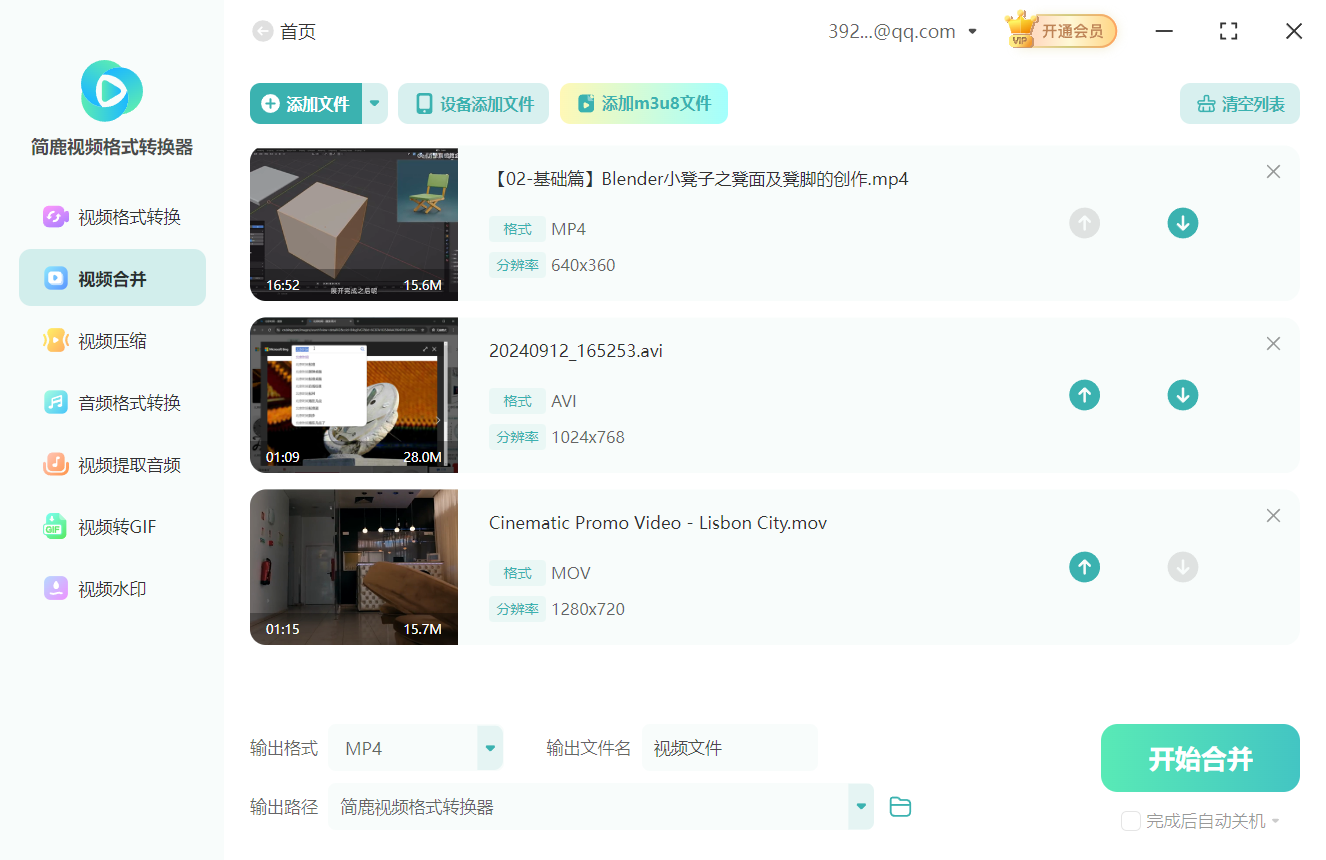Expand the 完成后自动关机 options arrow
Image resolution: width=1326 pixels, height=860 pixels.
click(x=1275, y=822)
